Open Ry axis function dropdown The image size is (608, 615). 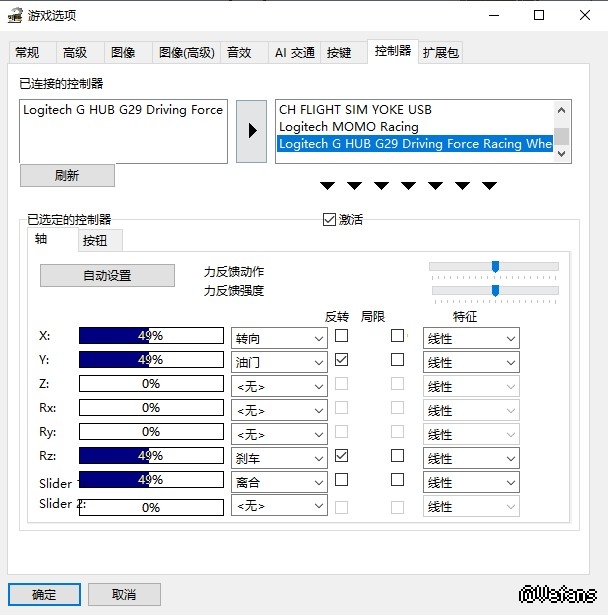[279, 434]
